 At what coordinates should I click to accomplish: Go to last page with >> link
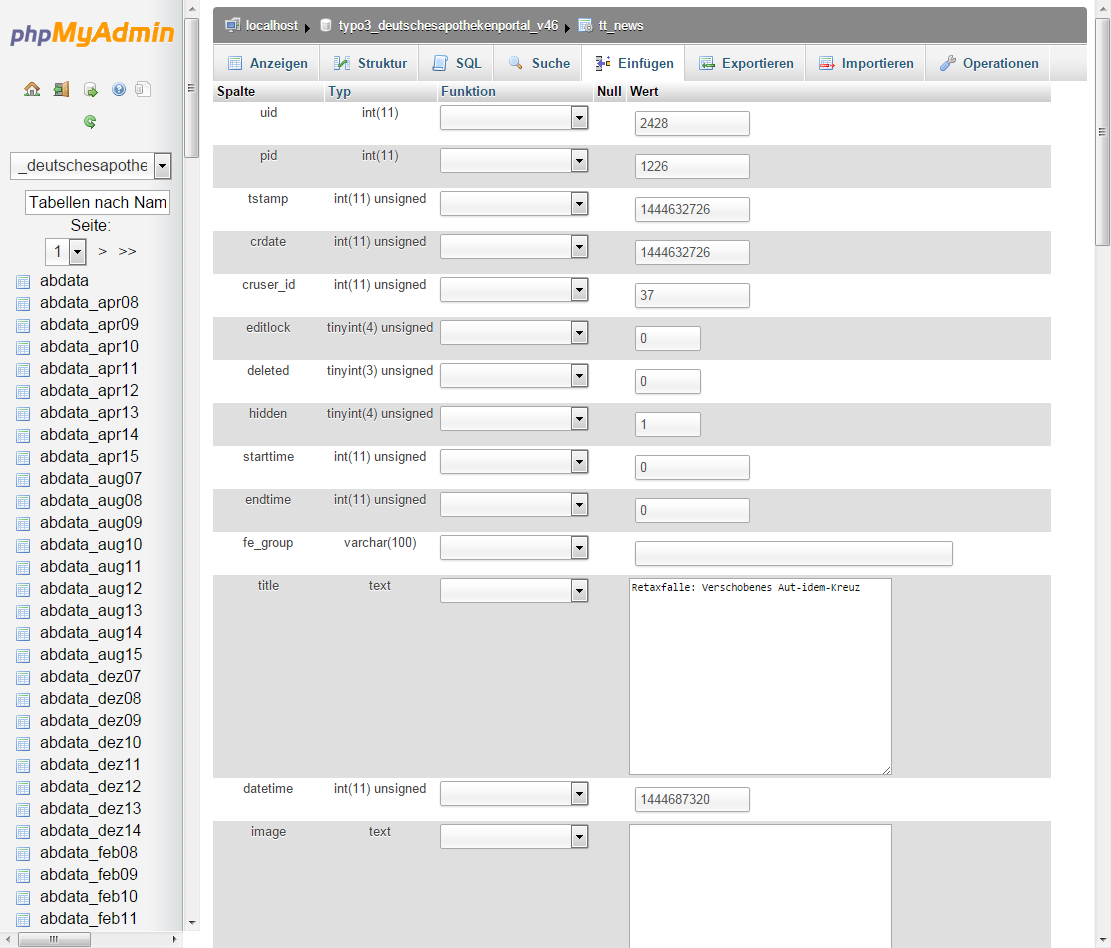point(127,251)
